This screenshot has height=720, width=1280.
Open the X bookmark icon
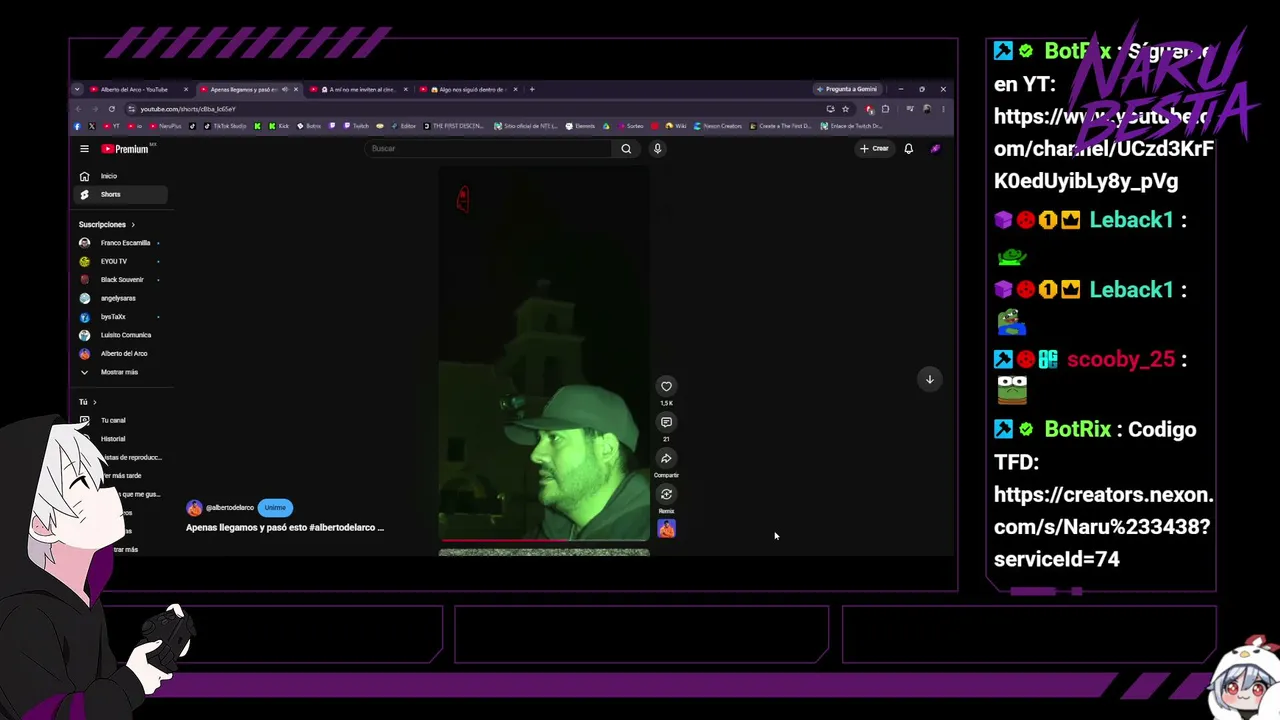coord(91,126)
